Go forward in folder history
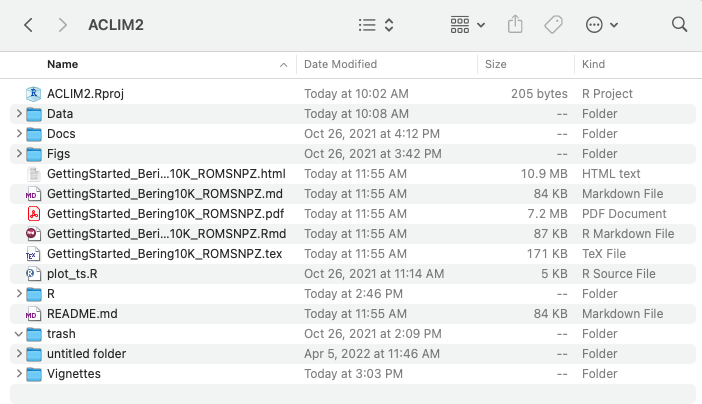 [x=63, y=24]
